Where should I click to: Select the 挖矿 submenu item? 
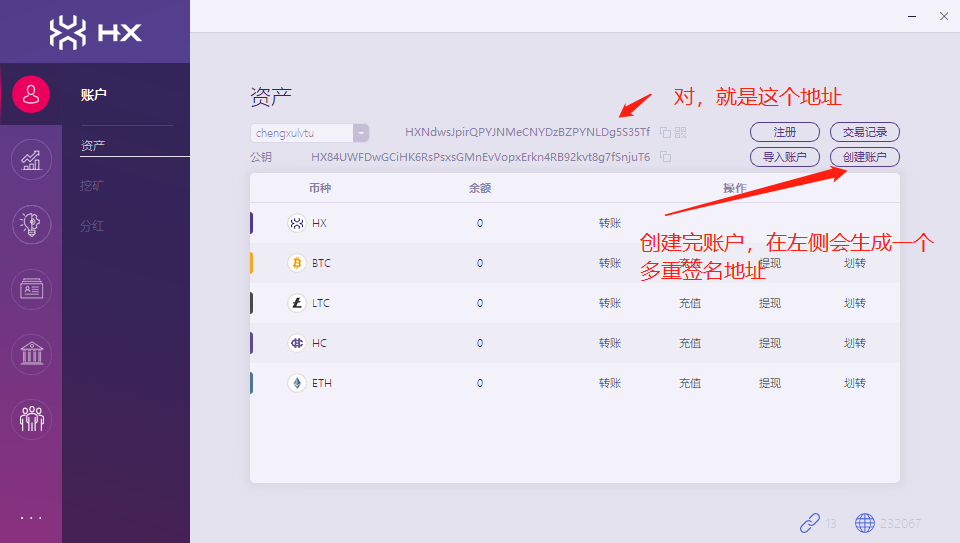click(x=92, y=185)
